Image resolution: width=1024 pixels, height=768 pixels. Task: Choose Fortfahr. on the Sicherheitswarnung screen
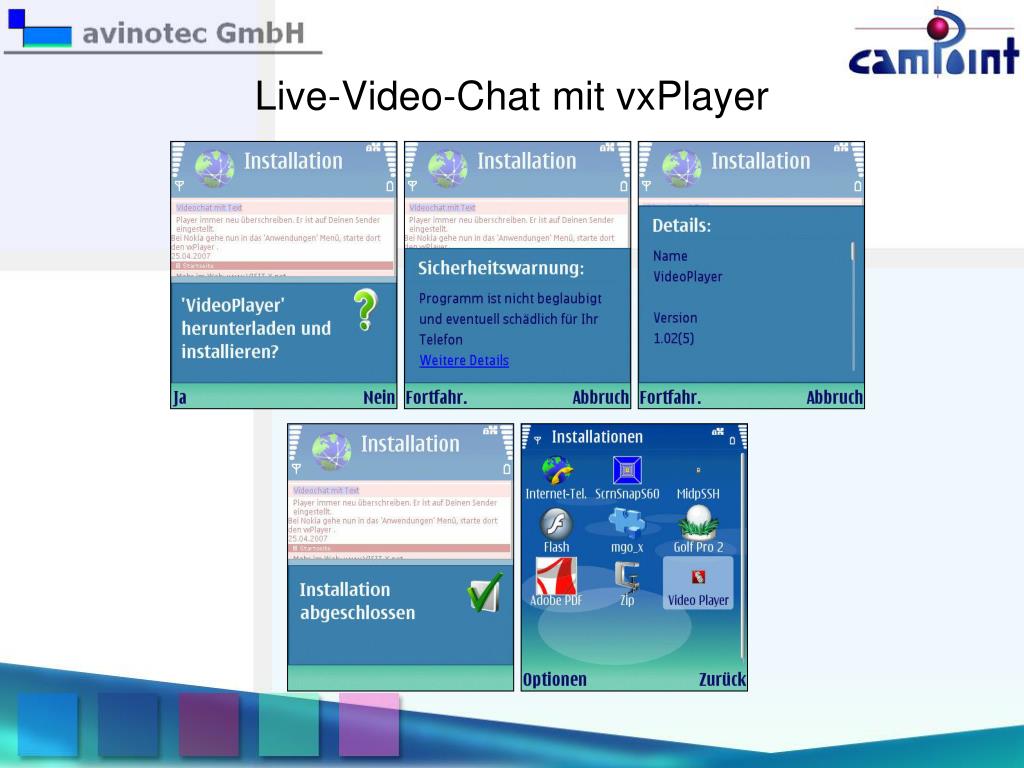coord(436,397)
